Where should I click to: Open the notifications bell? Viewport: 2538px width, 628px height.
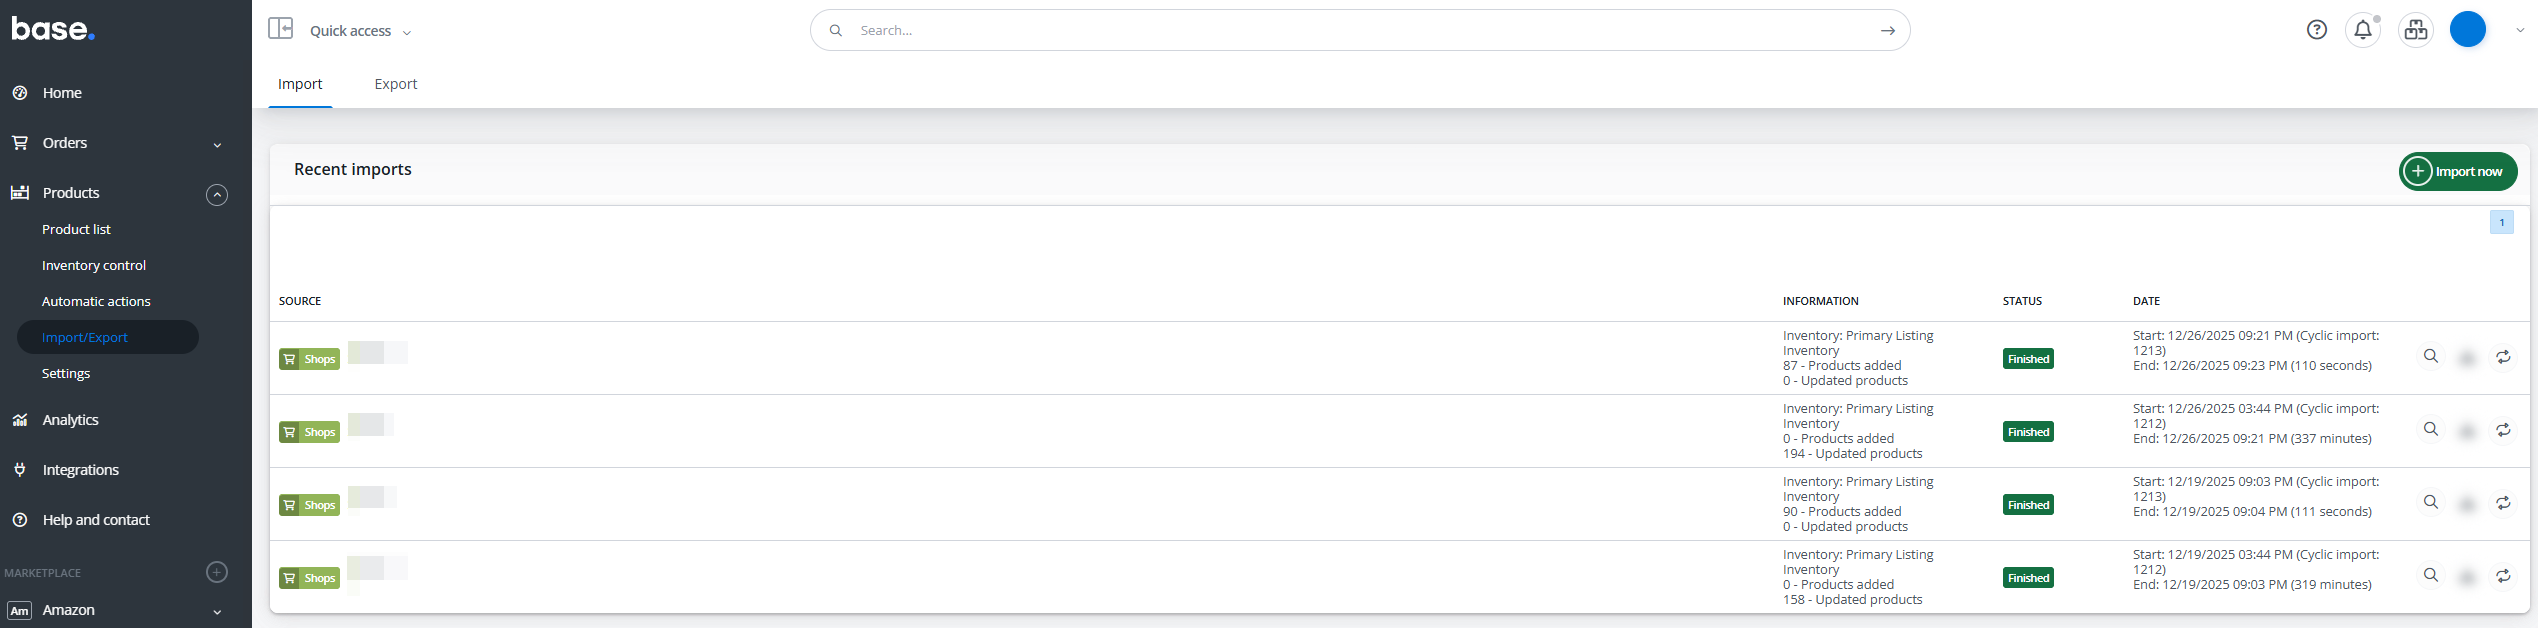click(2362, 30)
